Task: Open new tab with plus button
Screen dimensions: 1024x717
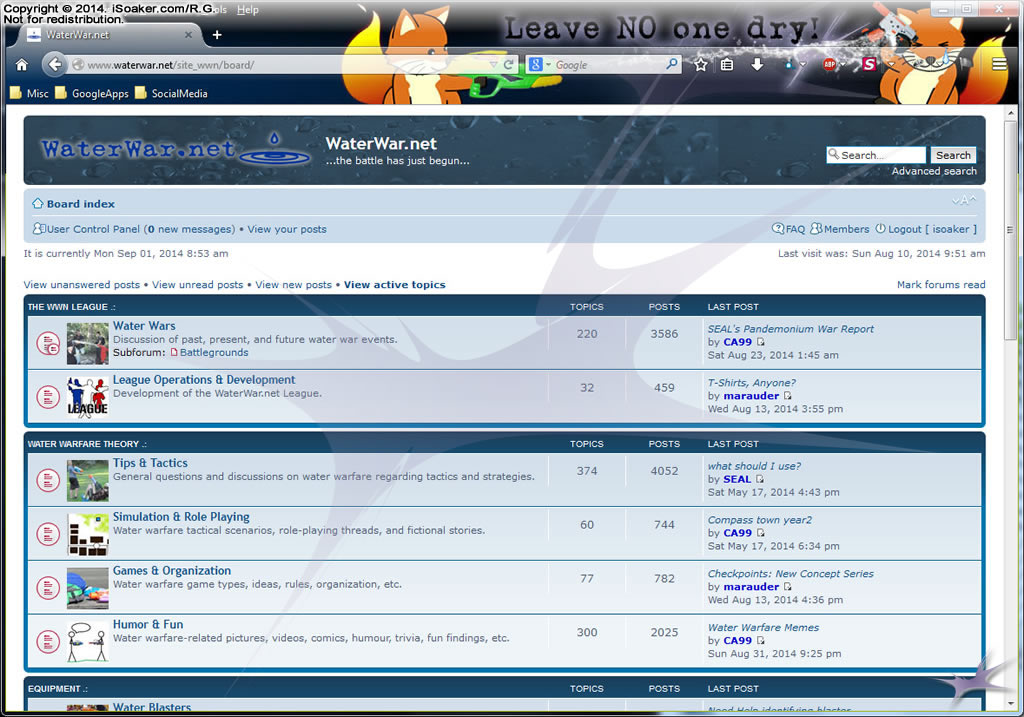Action: coord(217,35)
